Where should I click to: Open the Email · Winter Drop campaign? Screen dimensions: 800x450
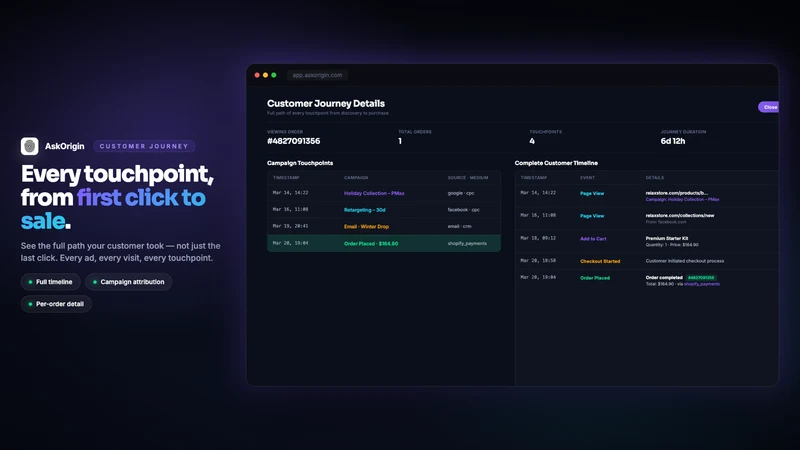[x=366, y=227]
